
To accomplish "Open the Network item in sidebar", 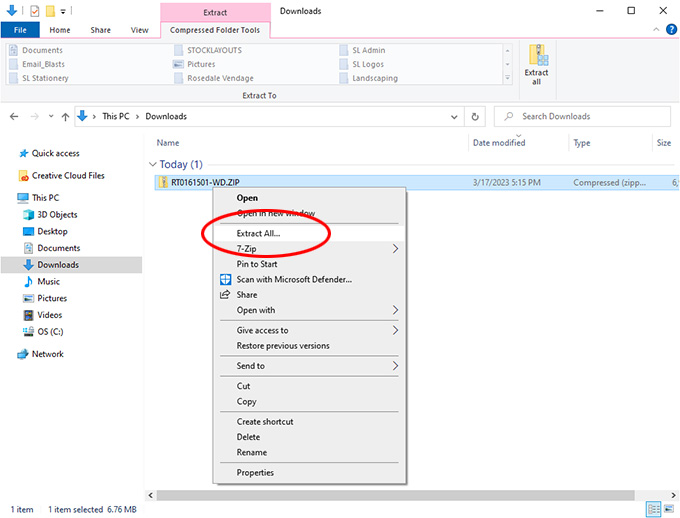I will click(47, 354).
